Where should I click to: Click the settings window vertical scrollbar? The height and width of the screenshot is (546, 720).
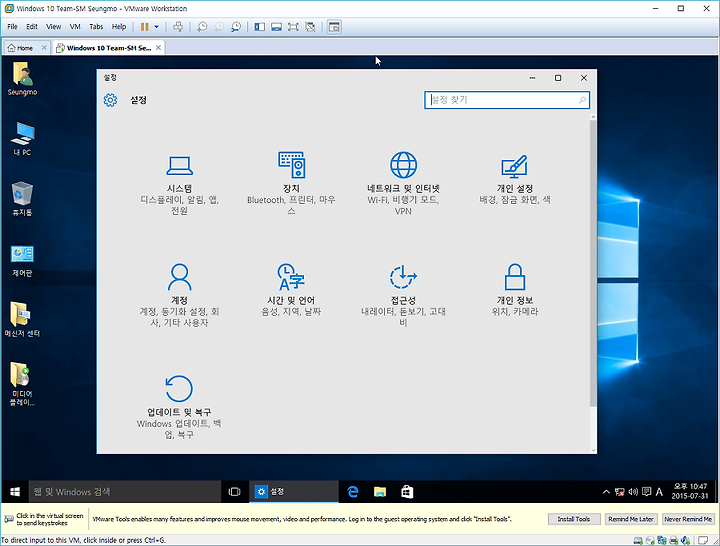point(593,263)
